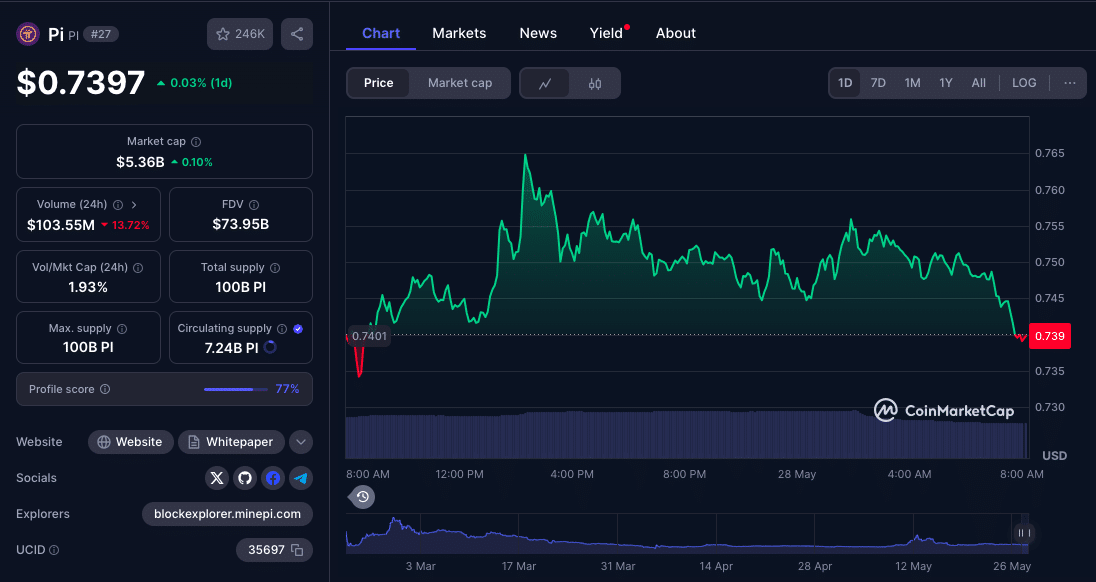Screen dimensions: 1096x582
Task: Expand Volume (24h) details arrow
Action: (134, 205)
